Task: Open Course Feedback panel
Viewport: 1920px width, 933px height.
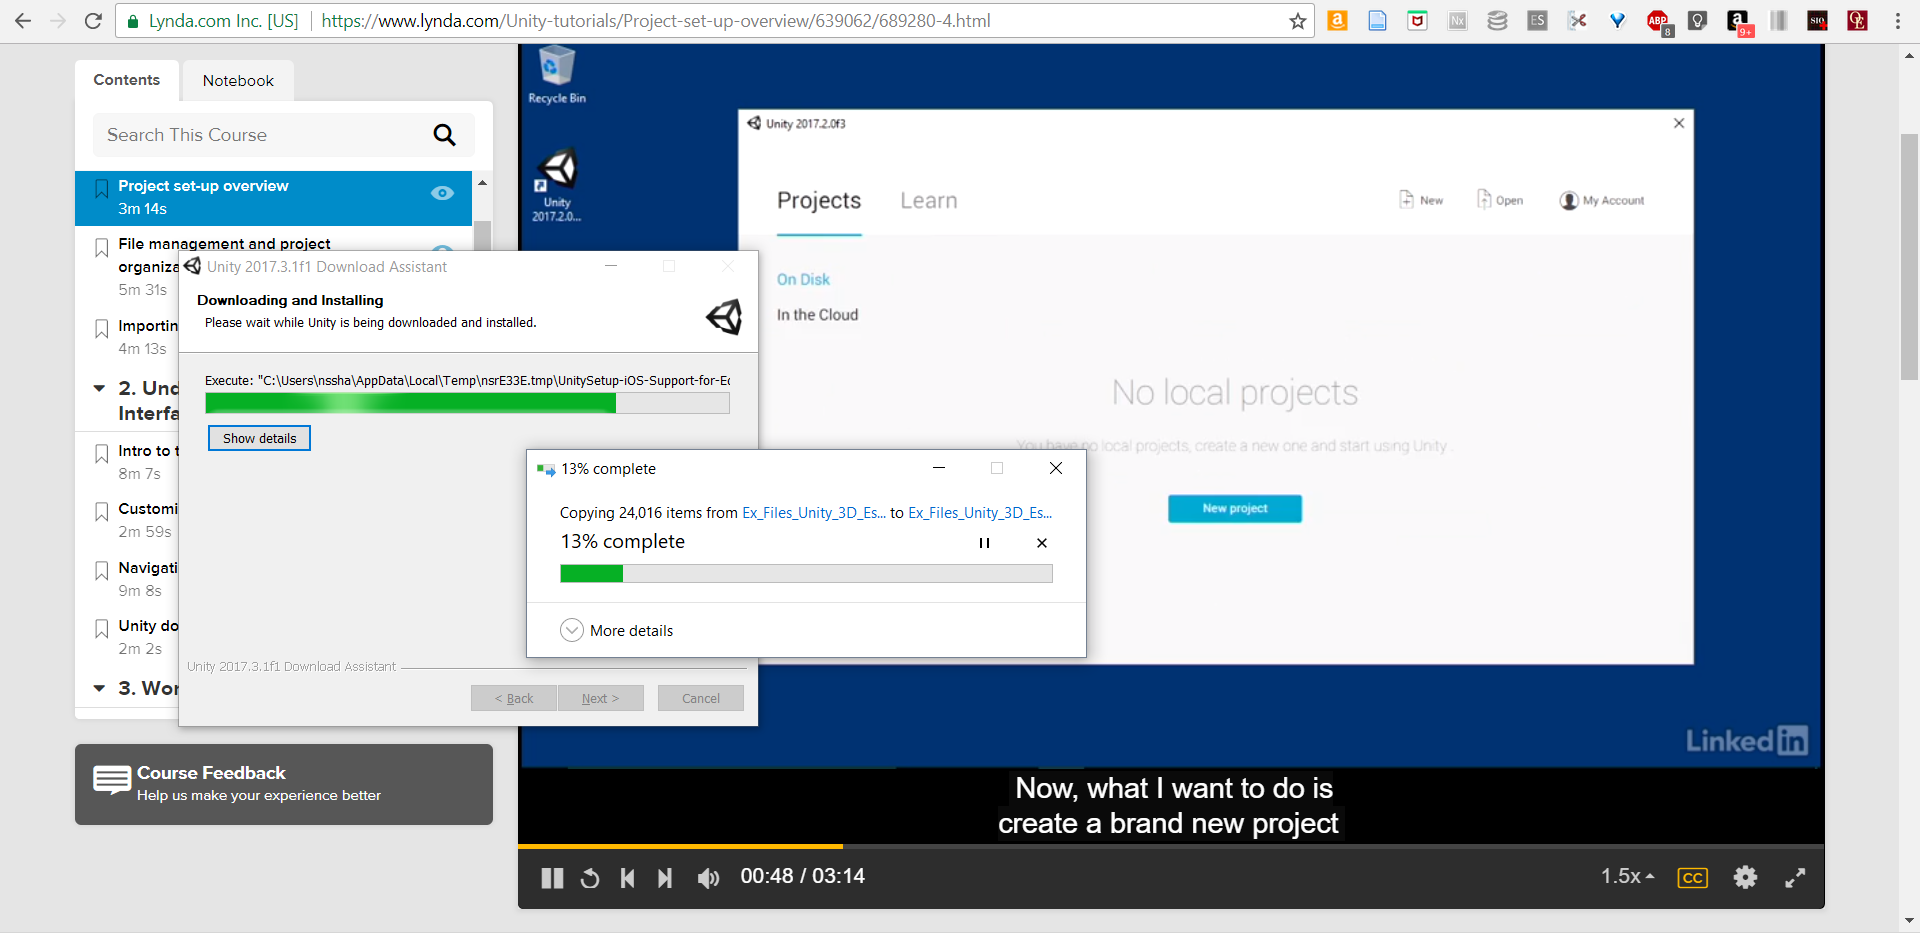Action: (284, 784)
